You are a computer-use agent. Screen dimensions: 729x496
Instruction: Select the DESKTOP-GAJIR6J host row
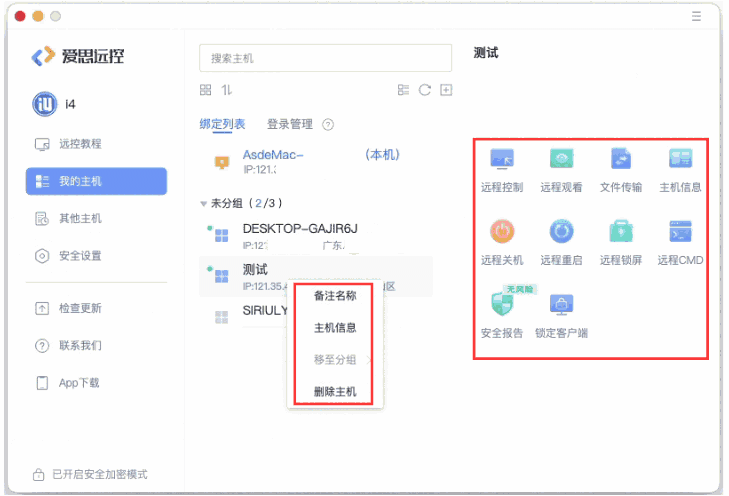[x=316, y=236]
